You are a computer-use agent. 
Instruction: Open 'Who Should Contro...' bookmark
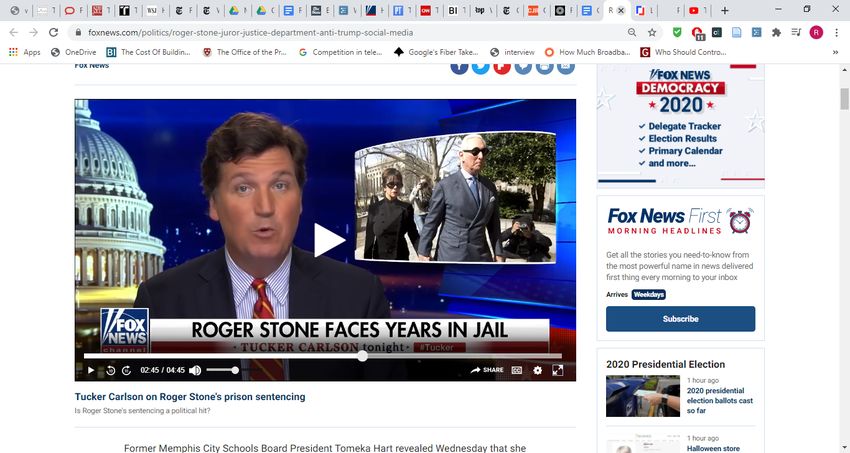pos(683,53)
